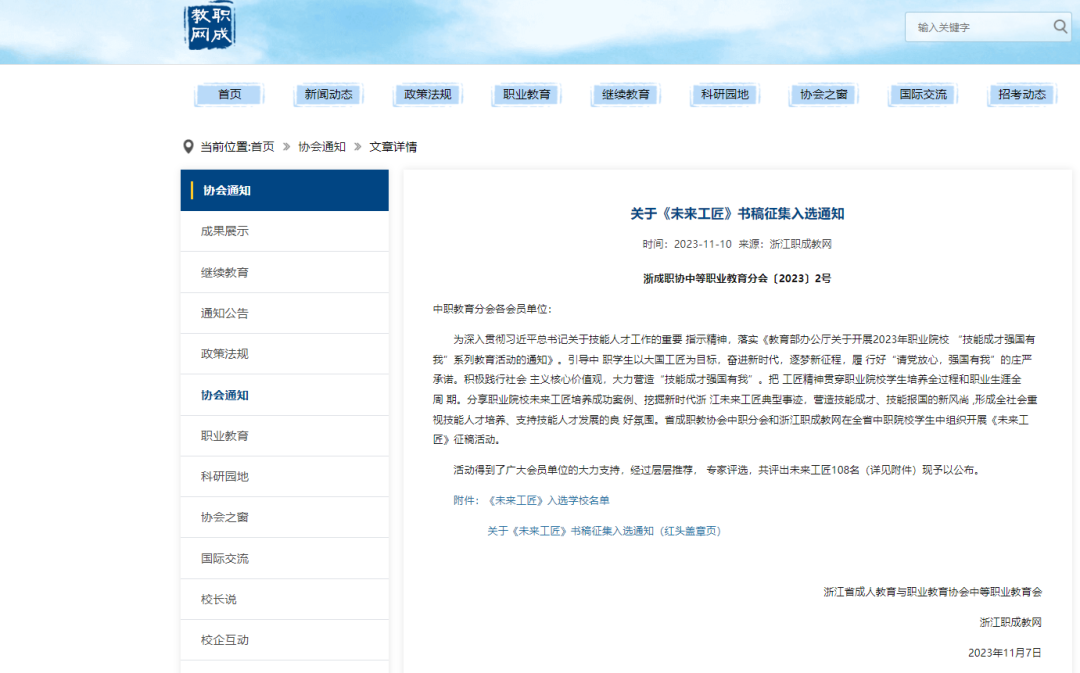Click the location pin breadcrumb icon
1080x673 pixels.
(x=188, y=145)
